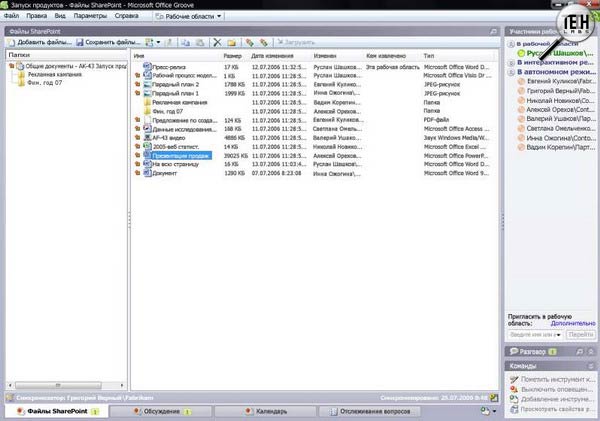Click the На всю страницу Word icon

point(147,164)
